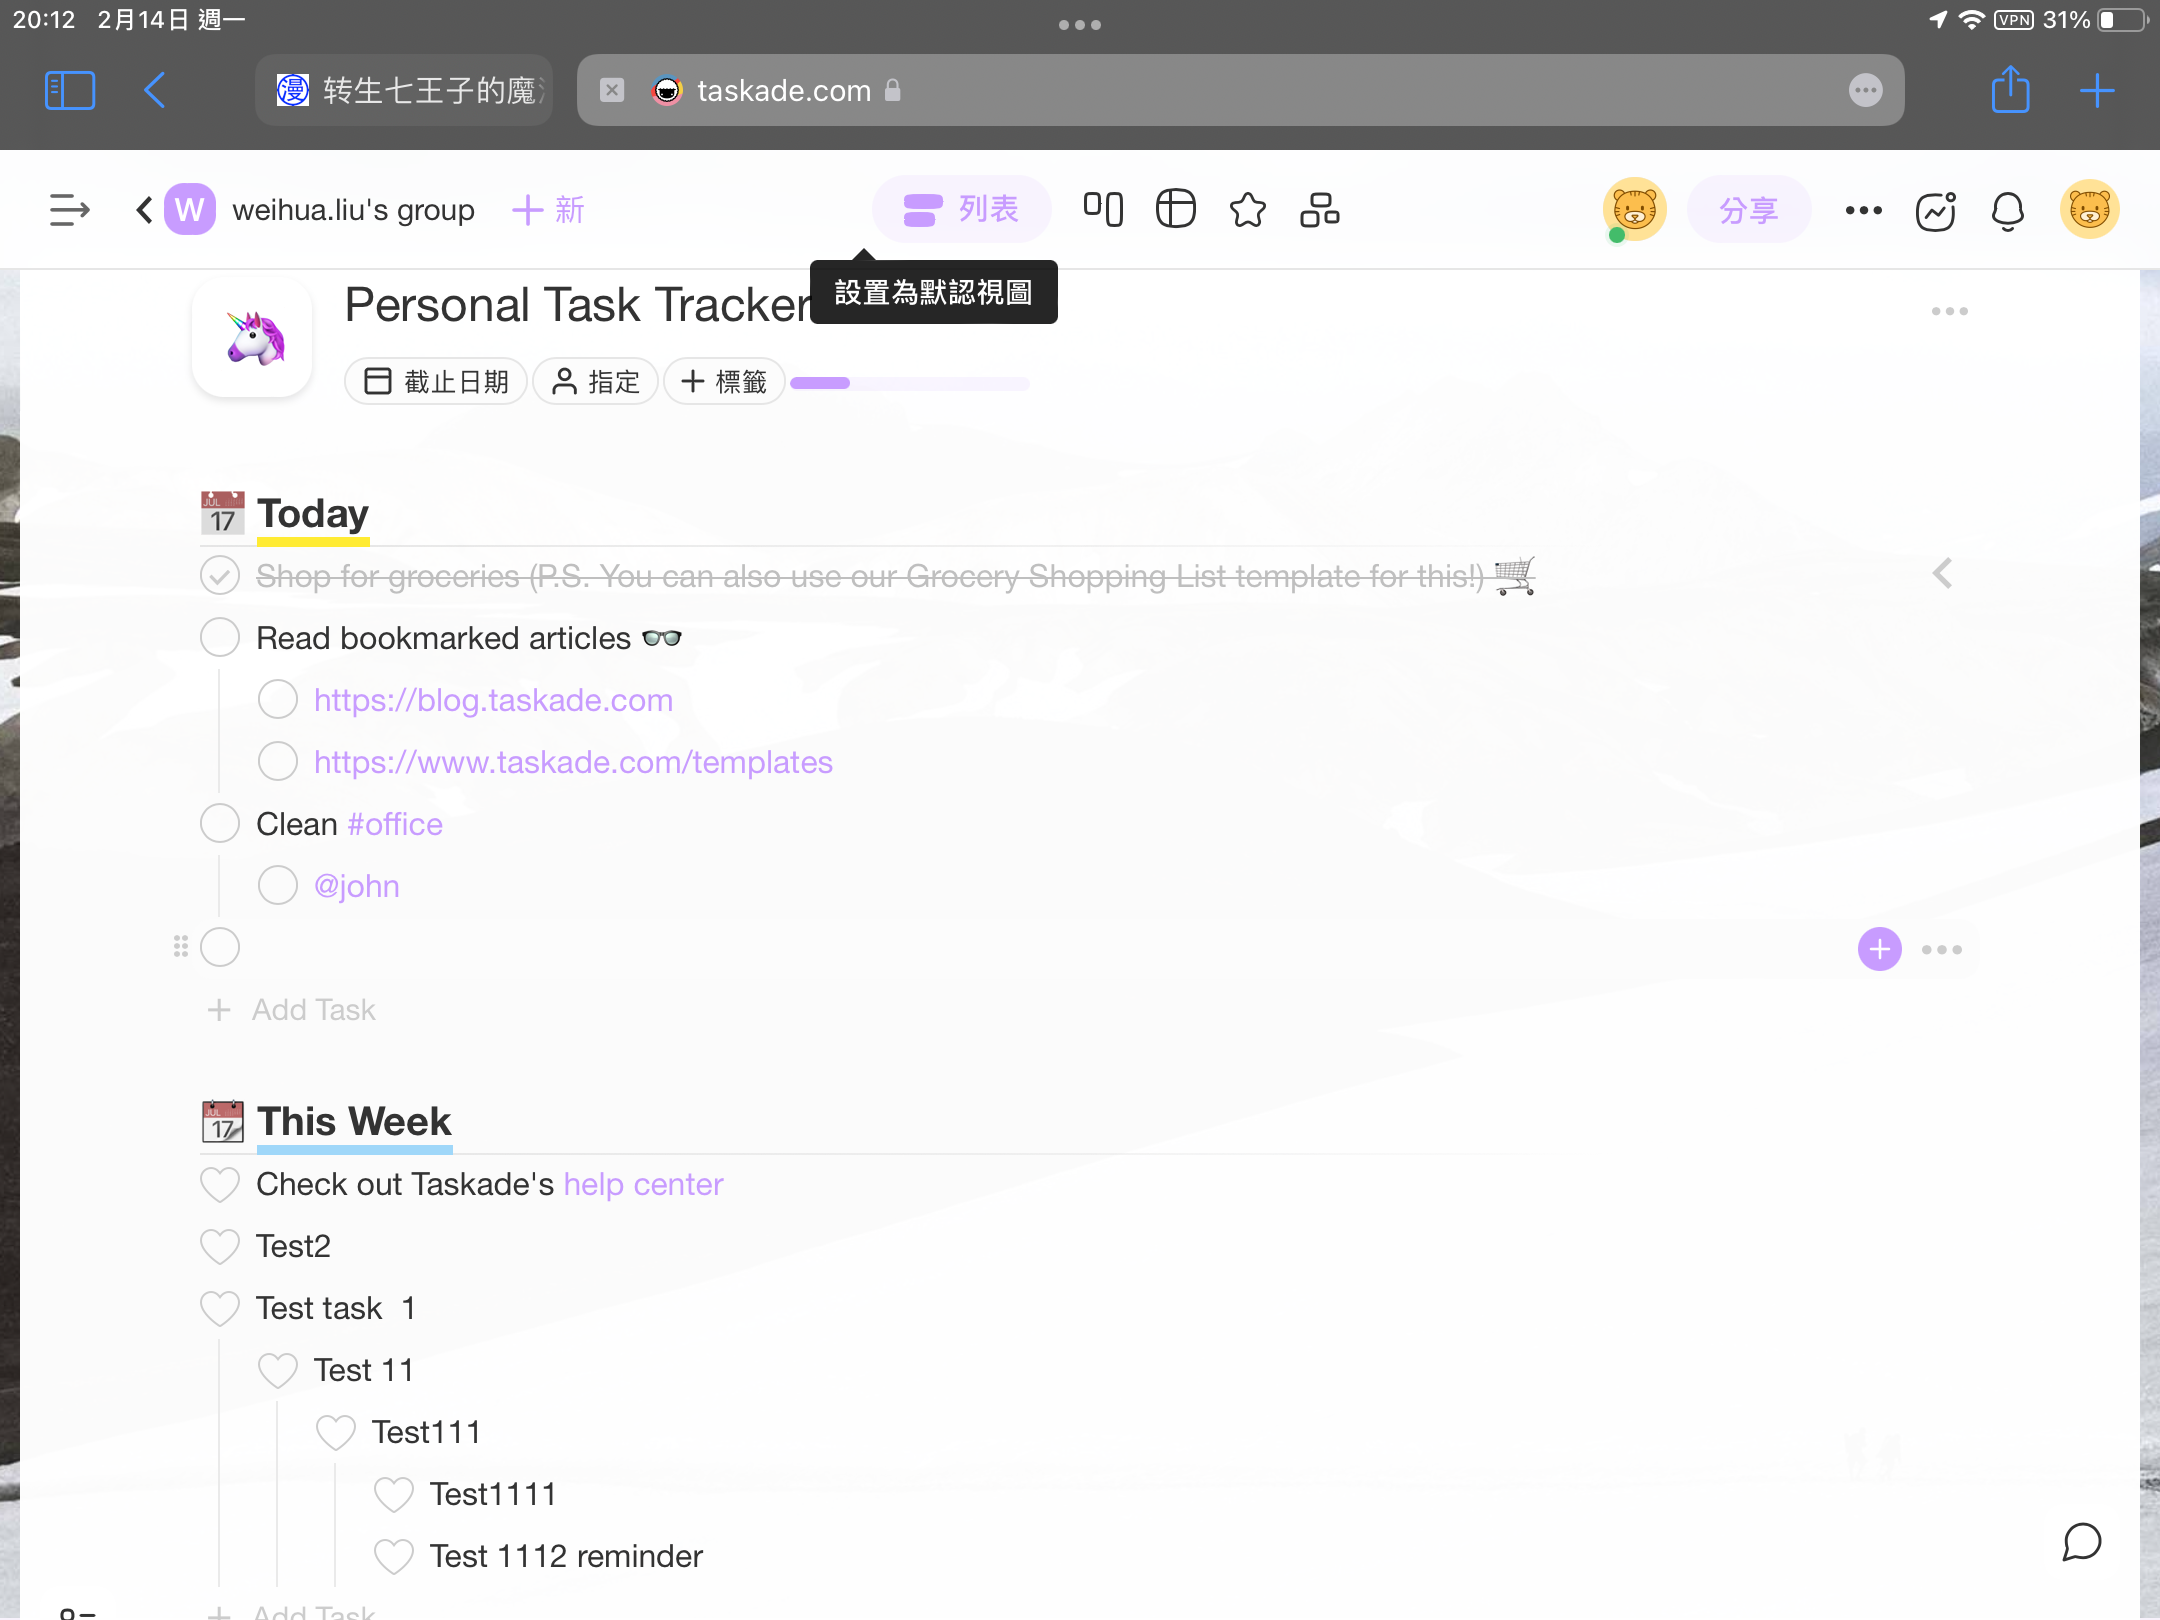2160x1620 pixels.
Task: Toggle the heart on Check out Taskade's task
Action: [x=220, y=1185]
